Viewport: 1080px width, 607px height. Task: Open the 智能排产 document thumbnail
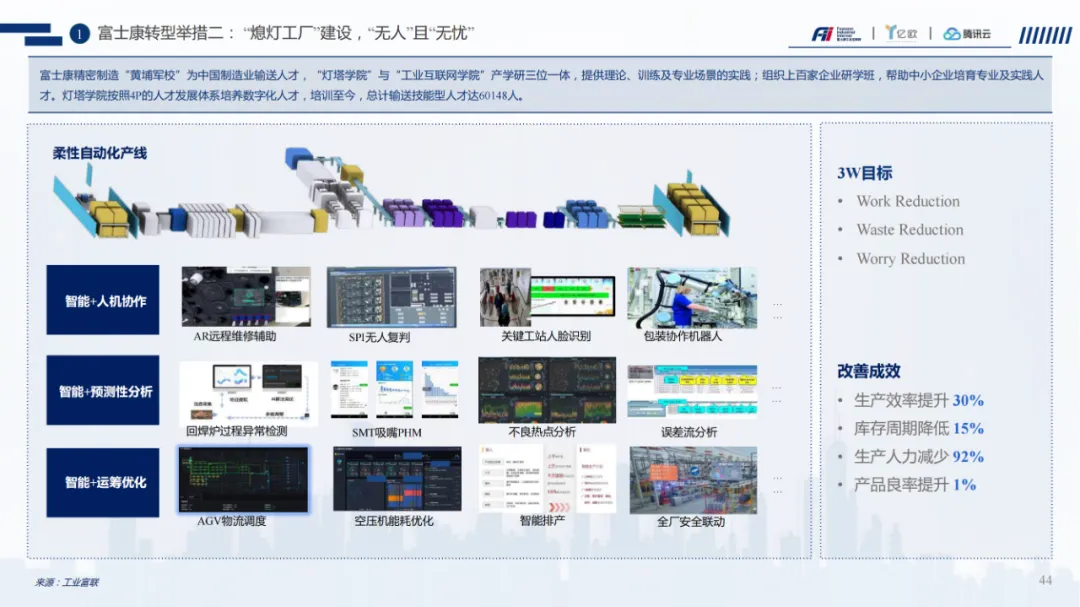point(548,478)
